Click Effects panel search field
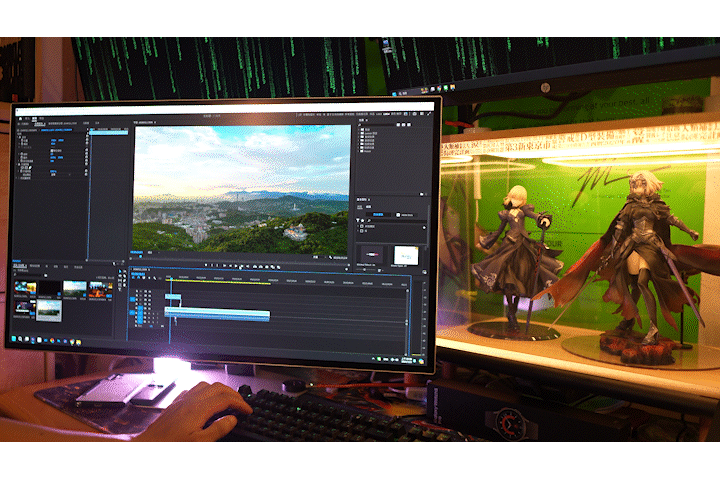Image resolution: width=720 pixels, height=480 pixels. tap(379, 125)
